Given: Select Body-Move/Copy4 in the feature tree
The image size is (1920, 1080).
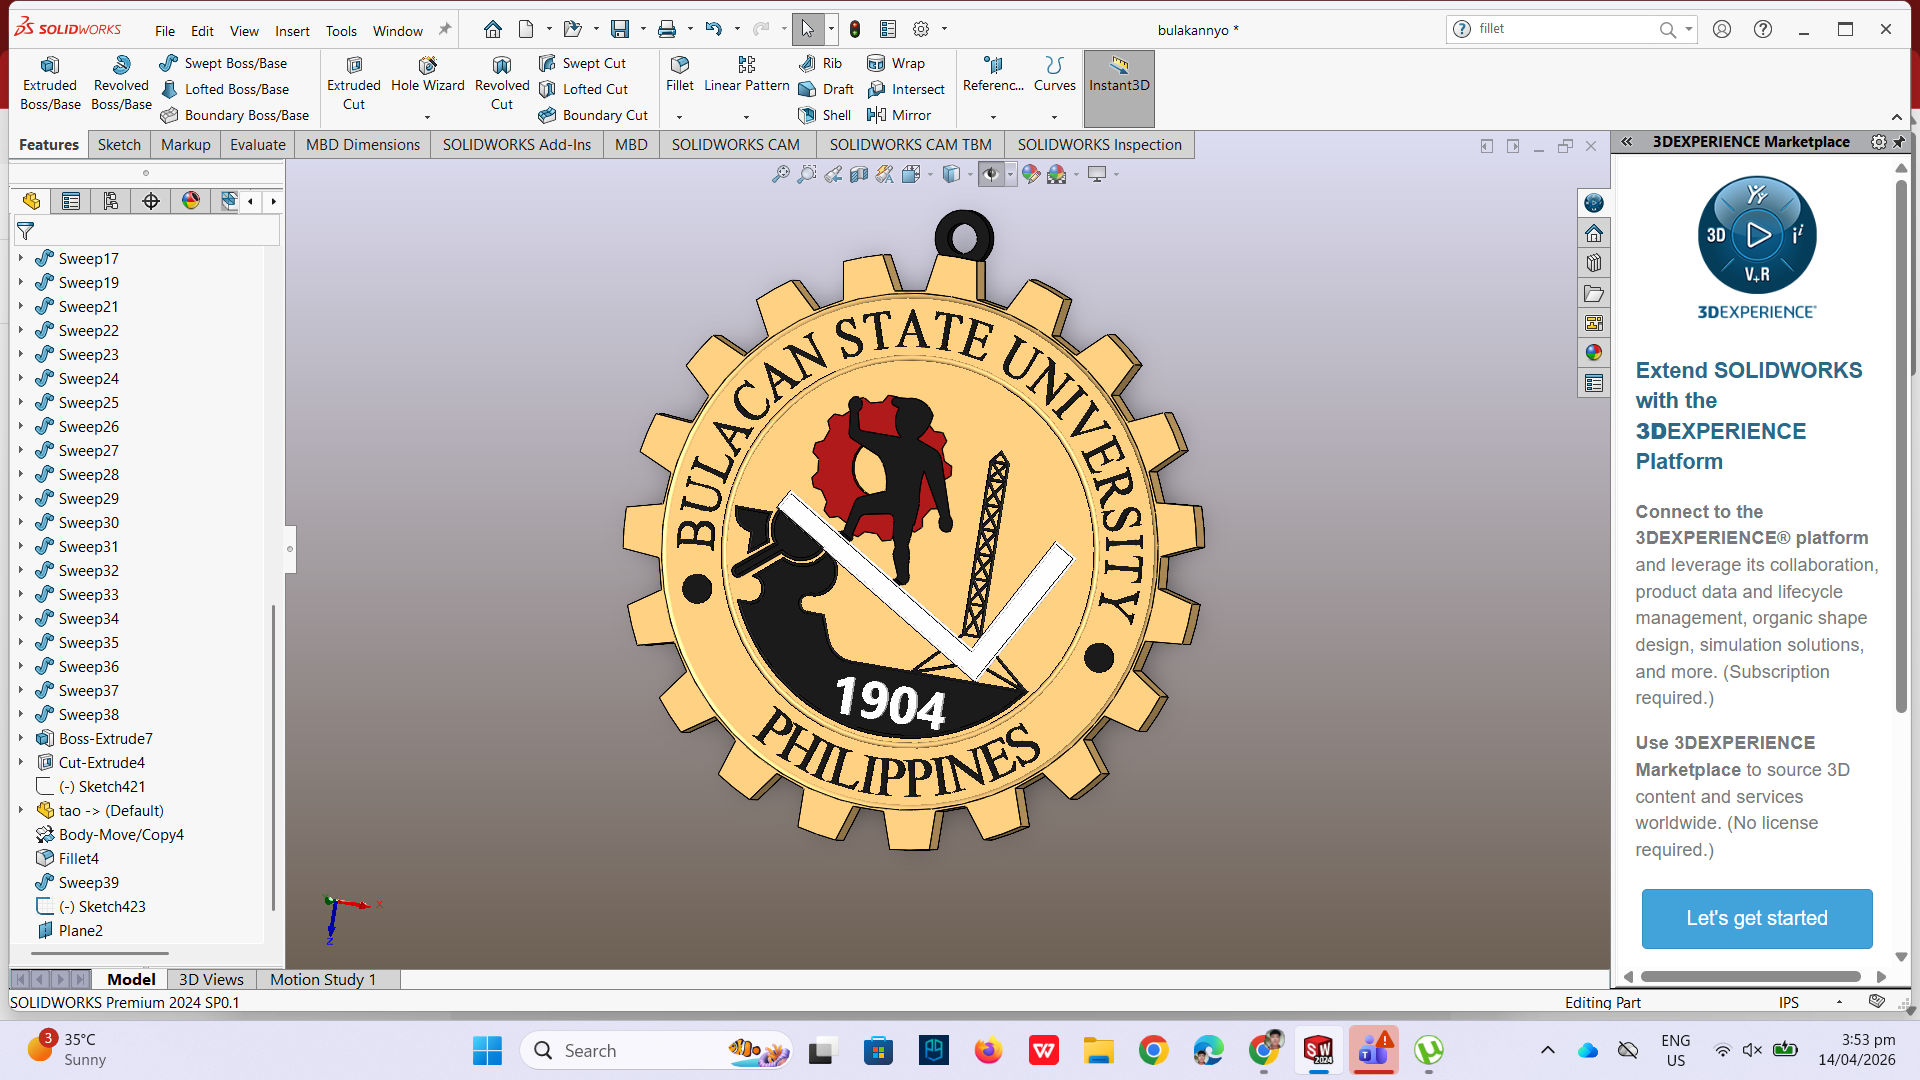Looking at the screenshot, I should coord(121,834).
